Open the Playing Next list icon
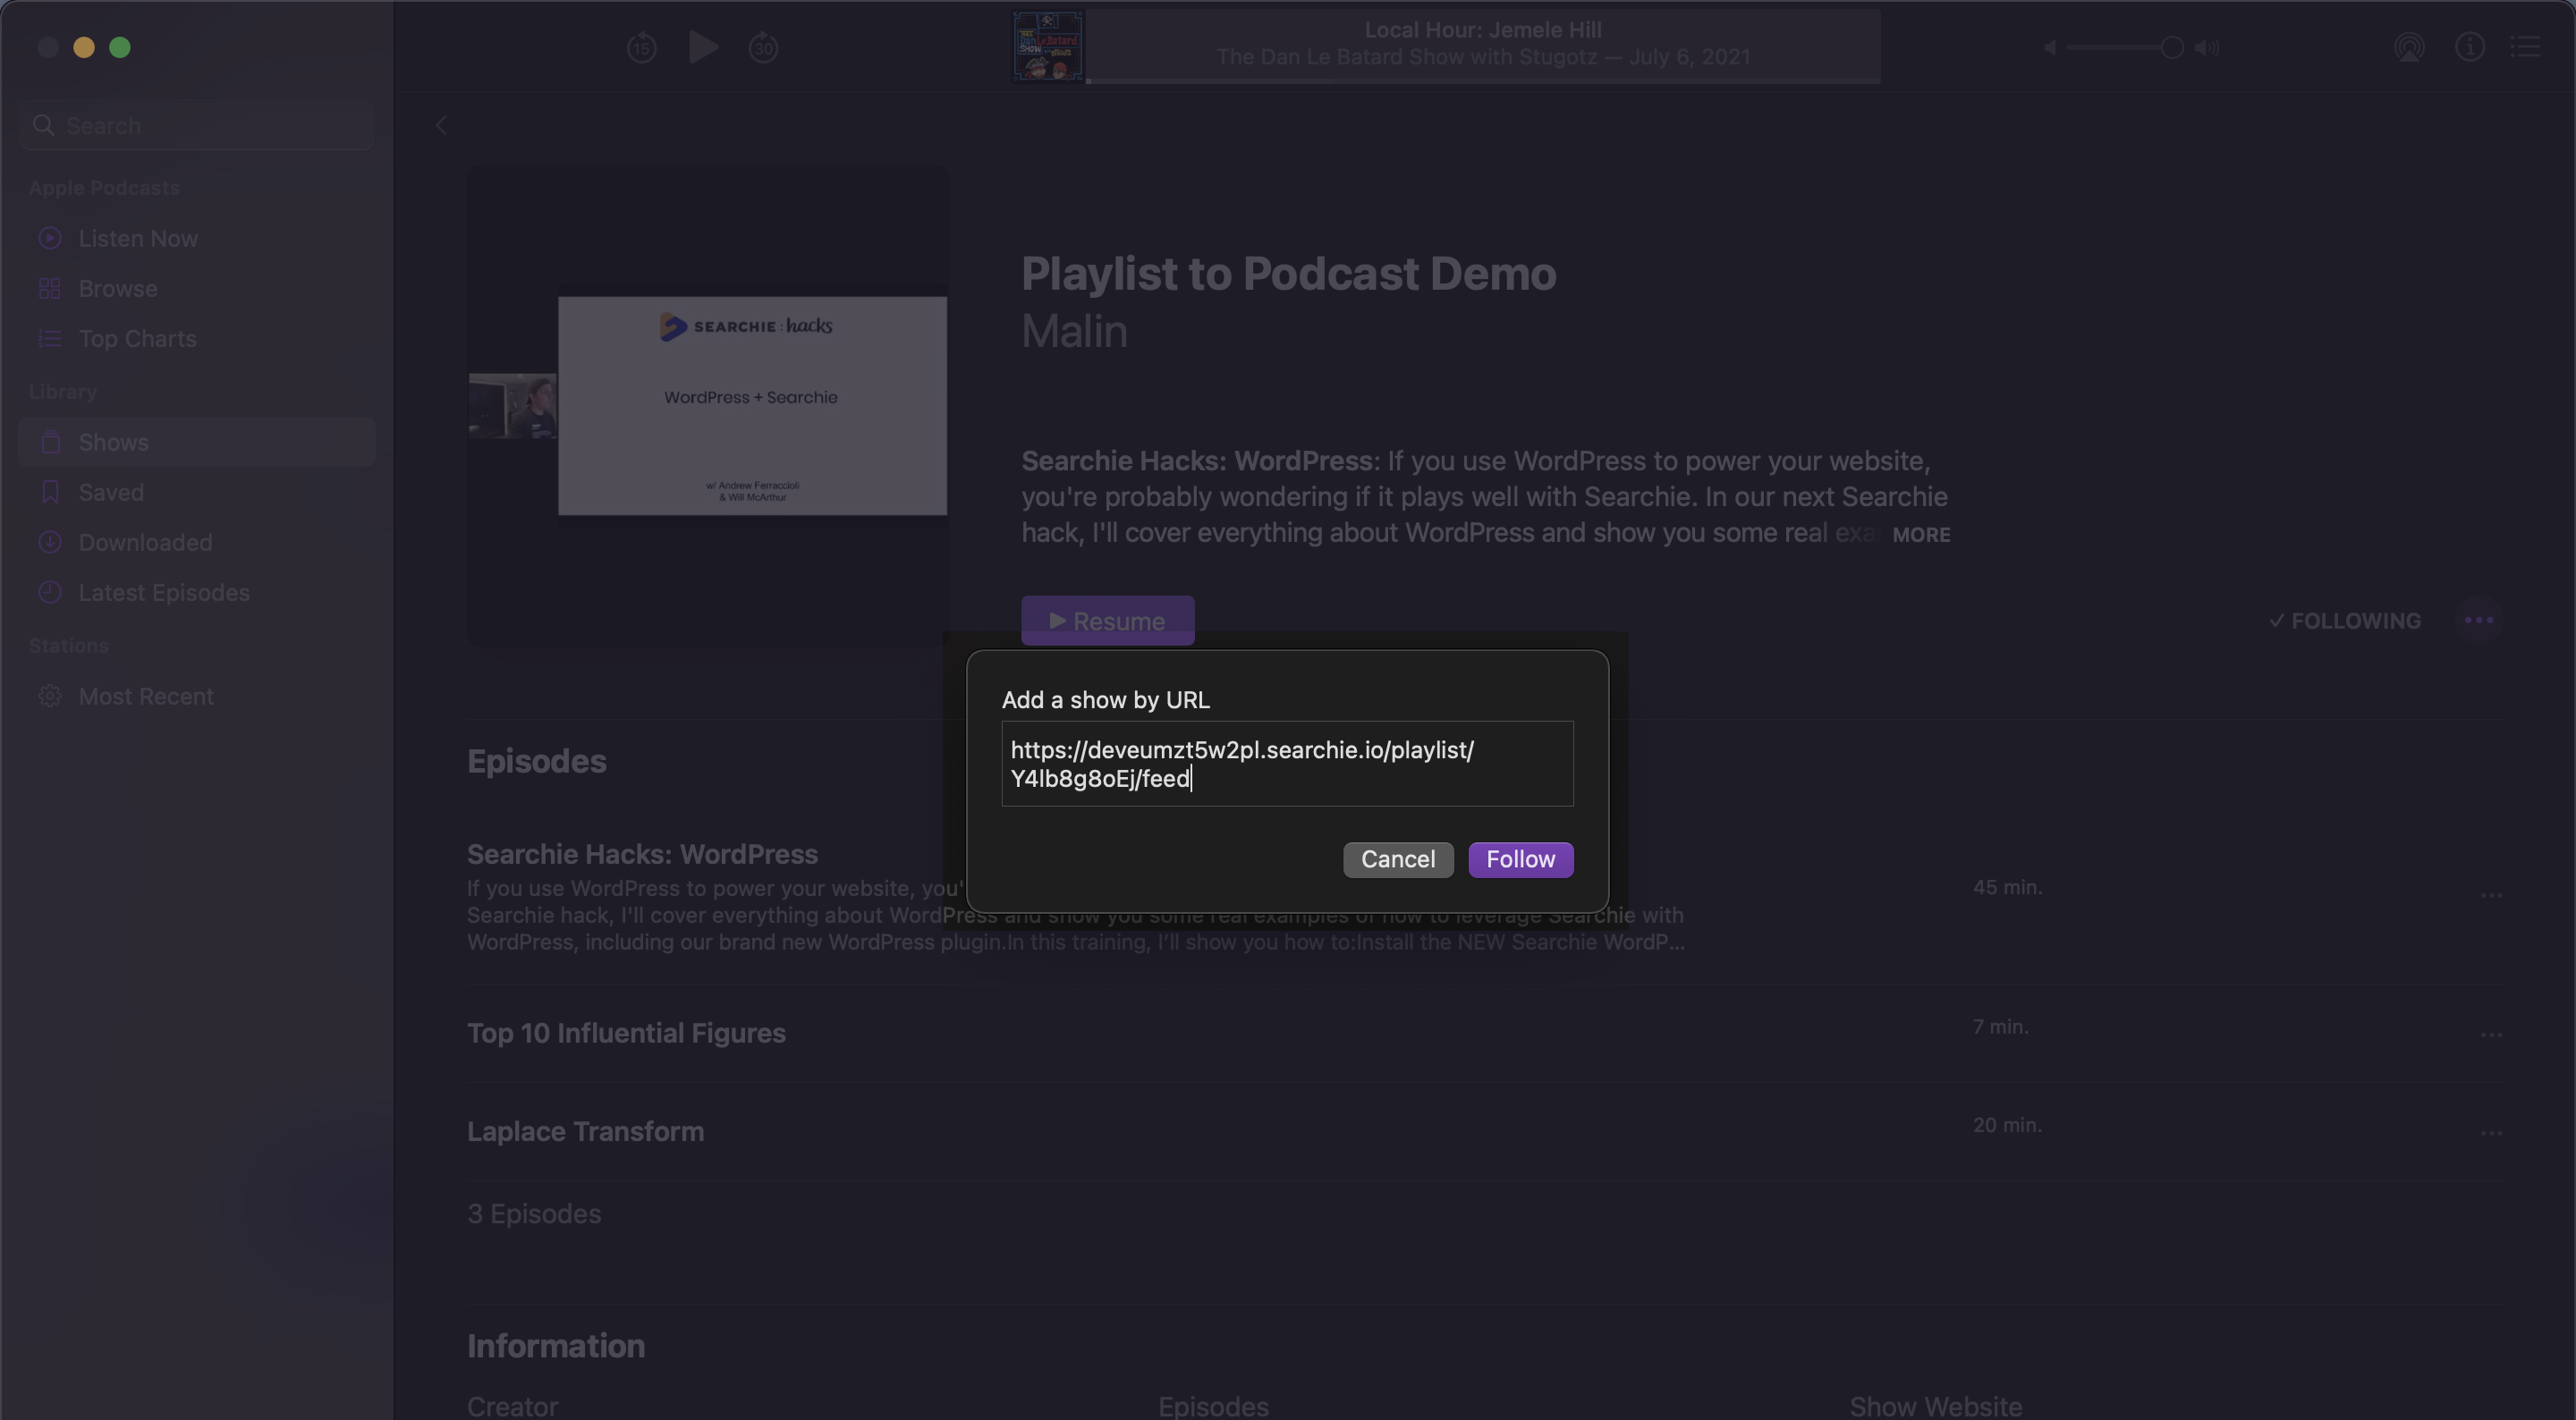Screen dimensions: 2576x1420 [x=2525, y=47]
